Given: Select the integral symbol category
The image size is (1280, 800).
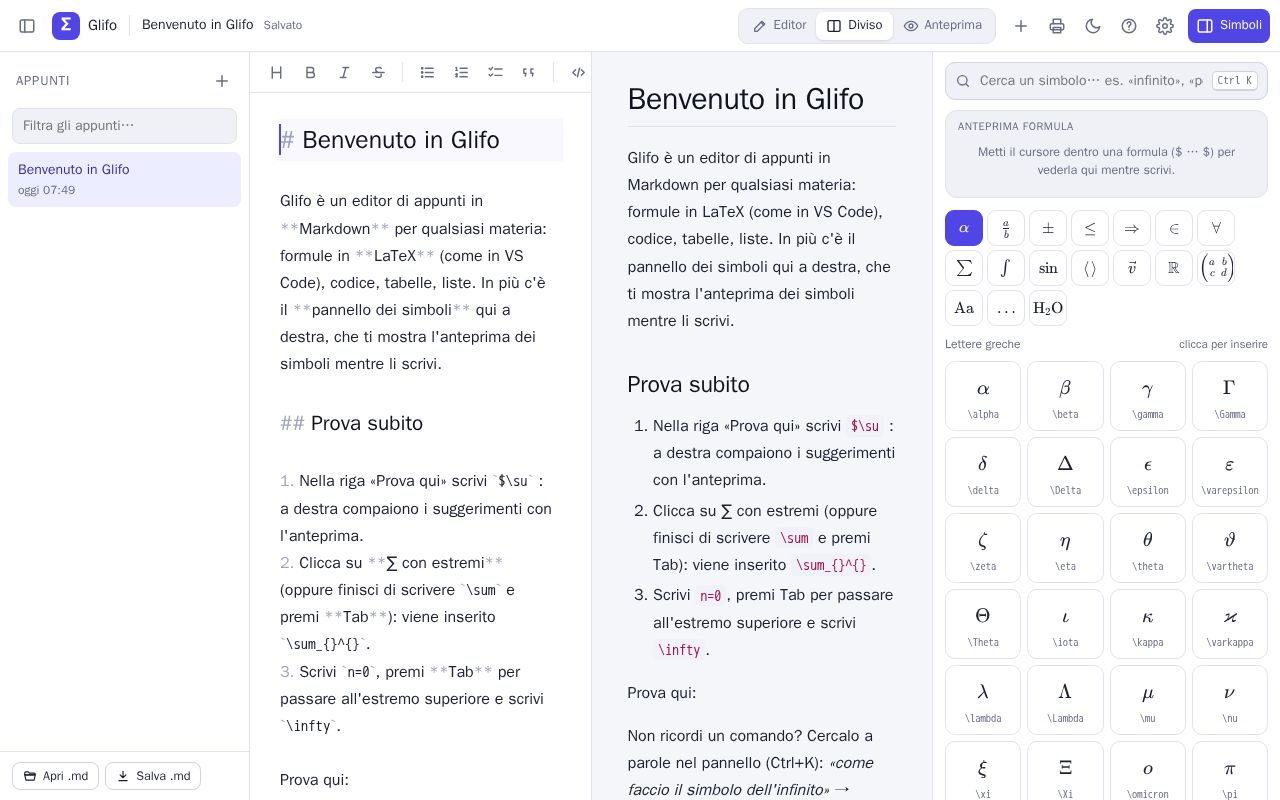Looking at the screenshot, I should (x=1006, y=268).
